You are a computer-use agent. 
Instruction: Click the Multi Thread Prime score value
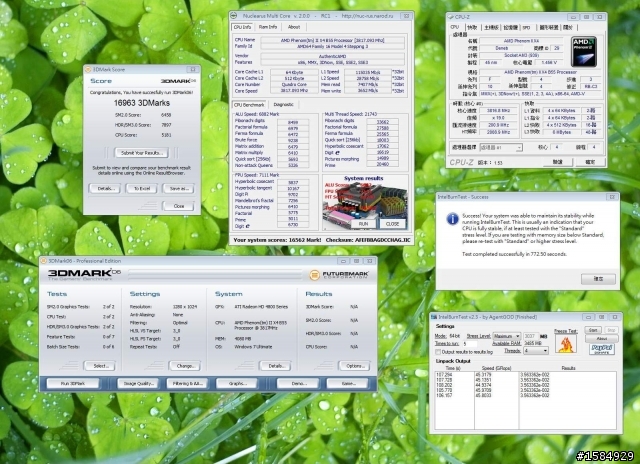click(x=382, y=164)
